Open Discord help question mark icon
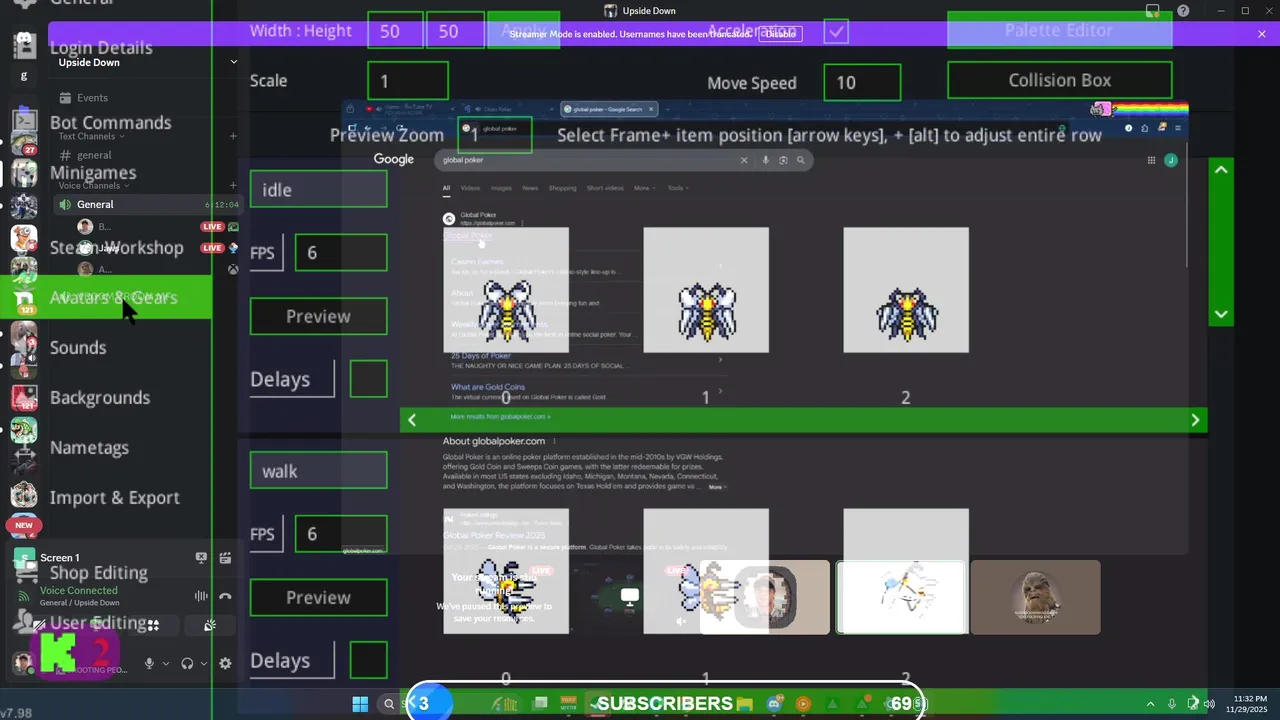1280x720 pixels. click(x=1183, y=11)
